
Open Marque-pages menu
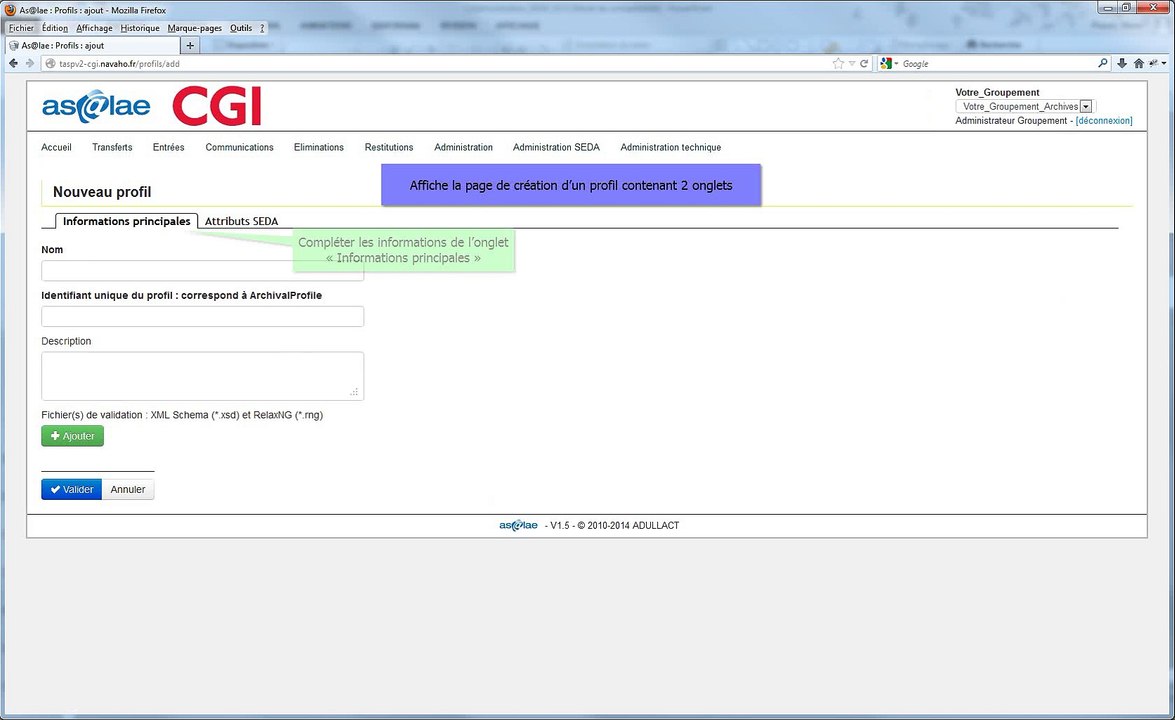pos(195,28)
